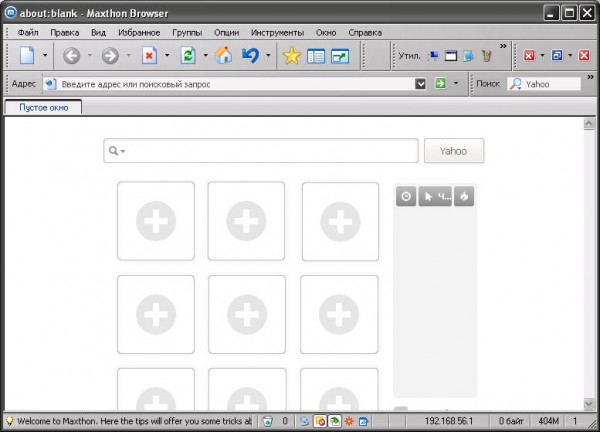This screenshot has width=600, height=432.
Task: Open the Справка menu
Action: (365, 33)
